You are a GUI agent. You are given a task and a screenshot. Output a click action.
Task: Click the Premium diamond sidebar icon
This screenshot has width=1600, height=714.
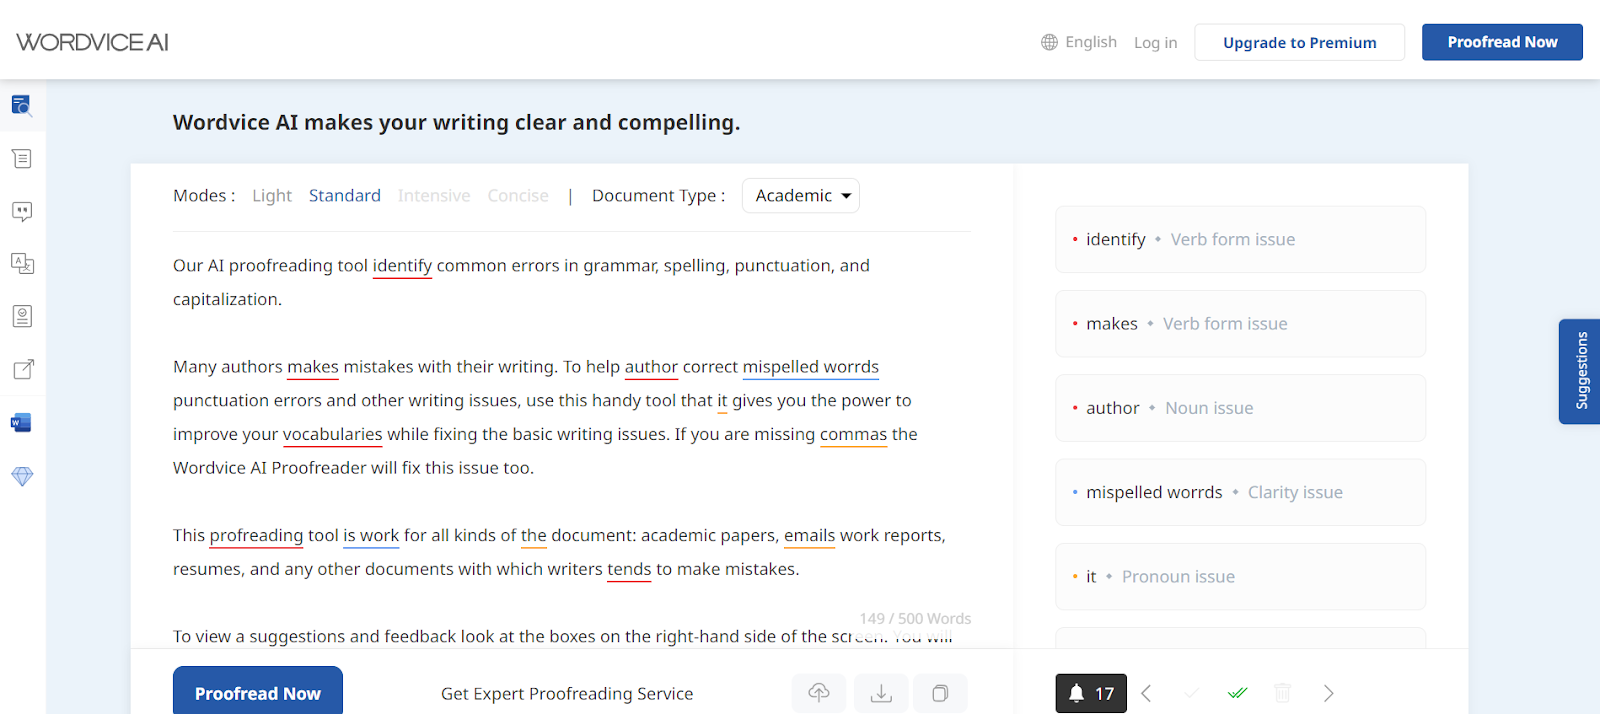22,476
